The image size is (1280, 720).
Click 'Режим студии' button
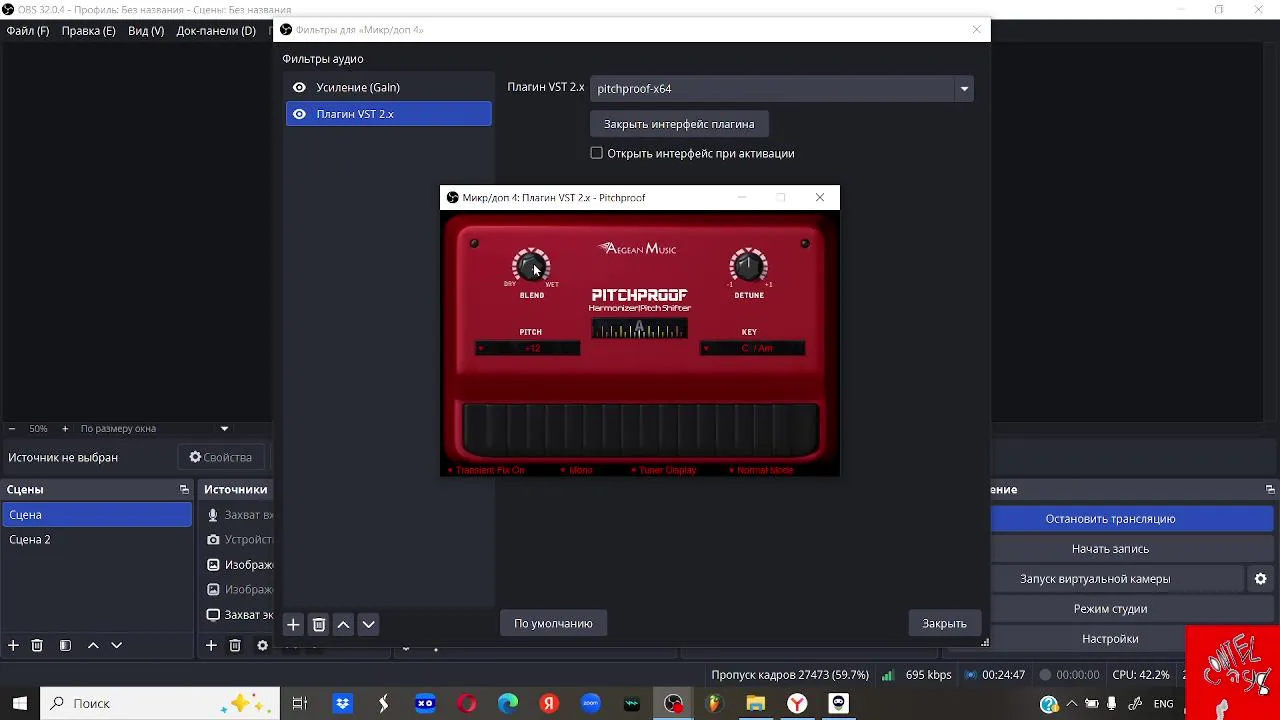[1110, 609]
